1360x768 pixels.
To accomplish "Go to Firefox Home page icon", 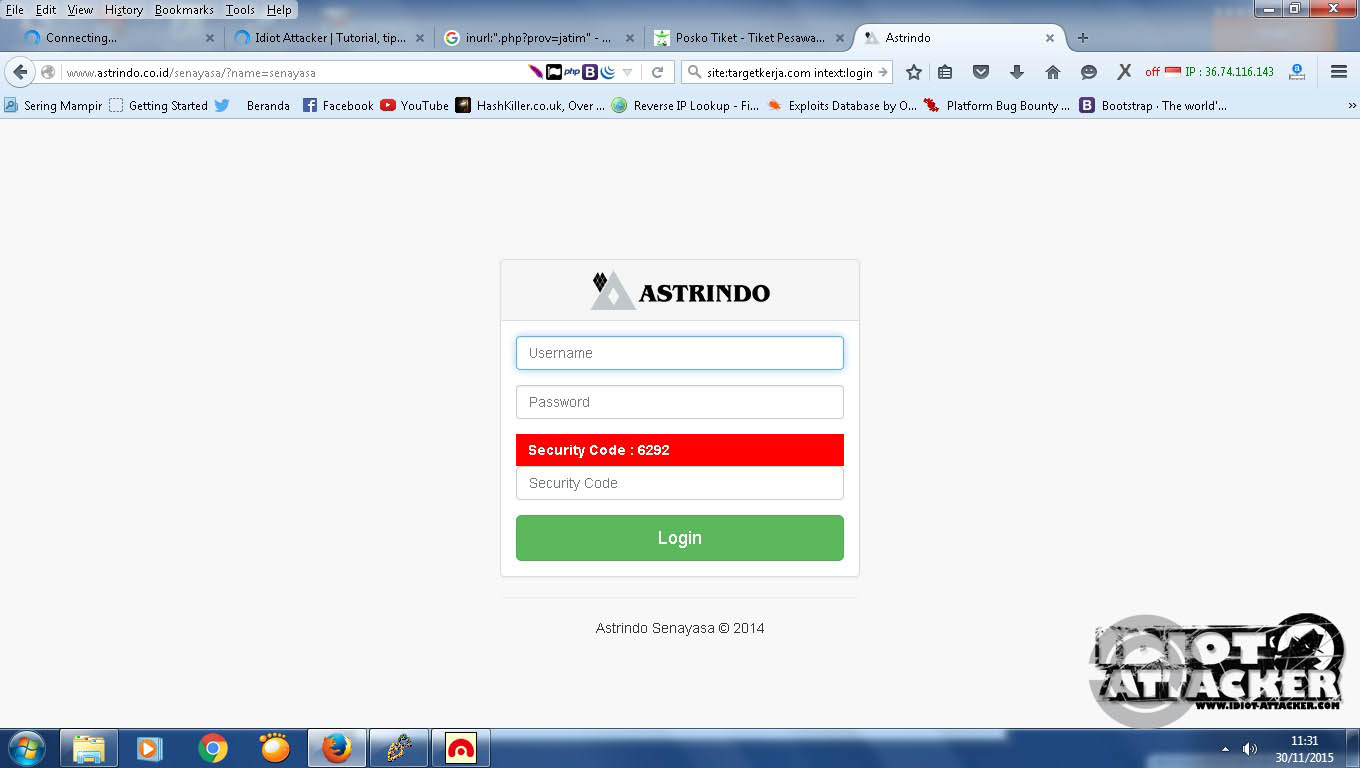I will (x=1053, y=72).
